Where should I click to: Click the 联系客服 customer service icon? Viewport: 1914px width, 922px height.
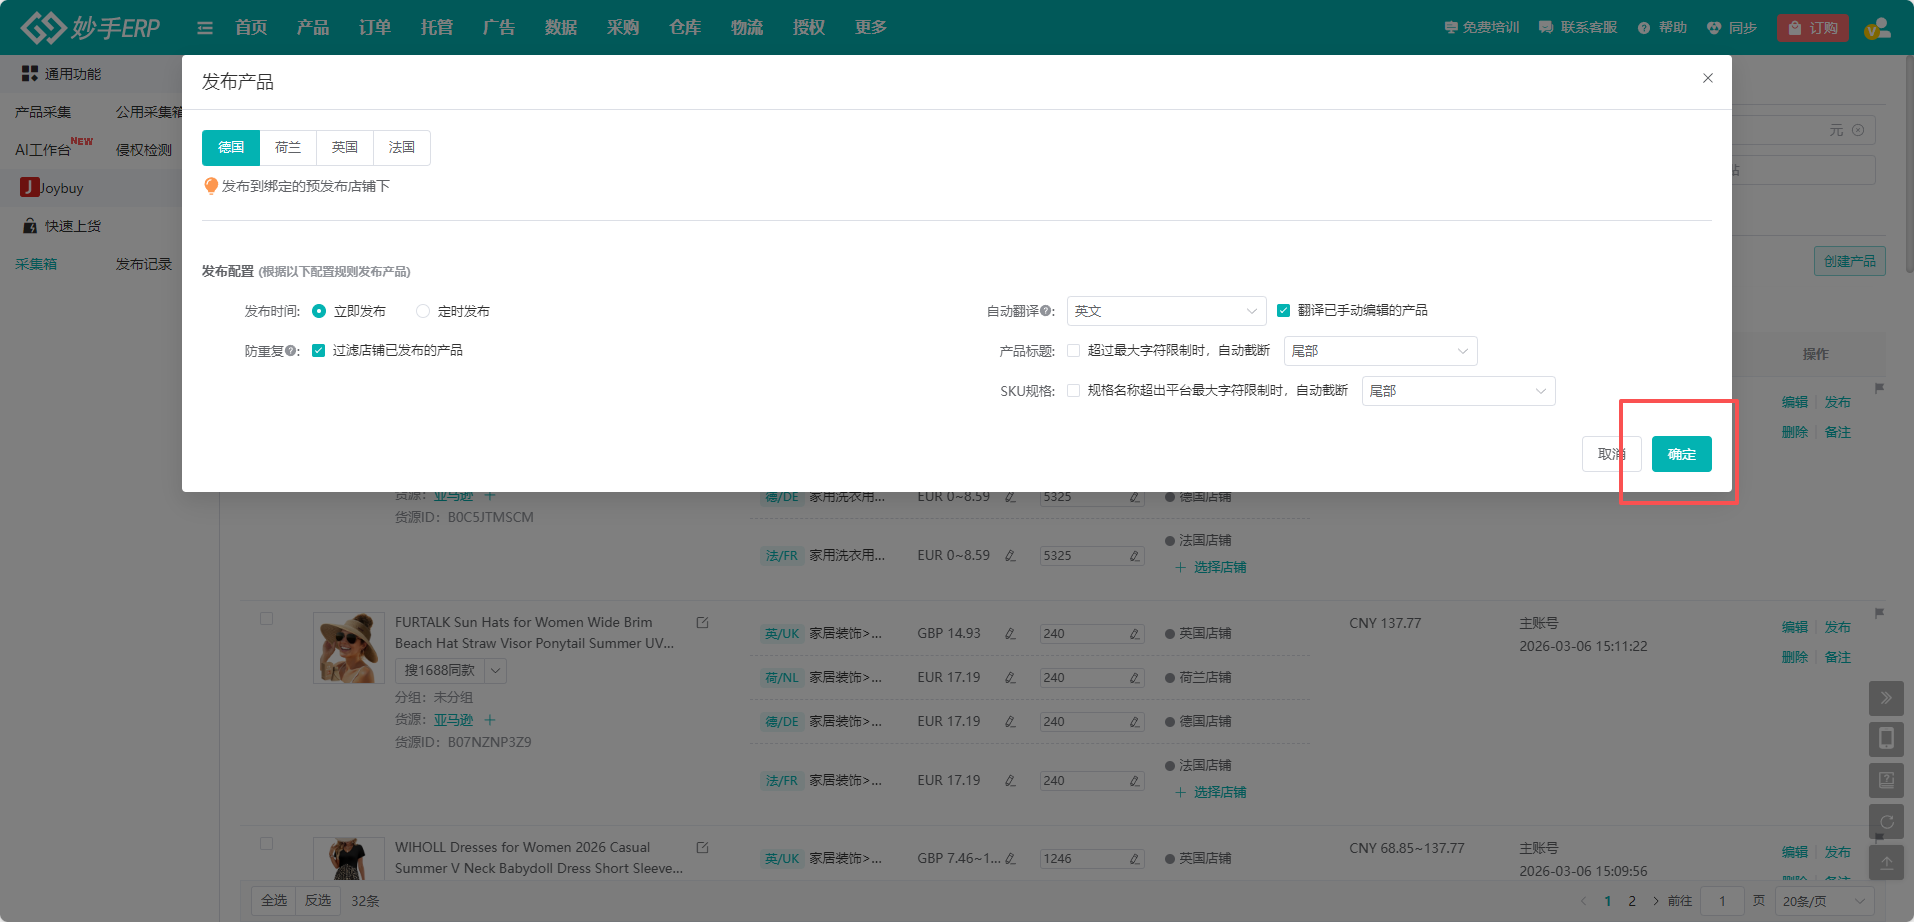[1546, 28]
